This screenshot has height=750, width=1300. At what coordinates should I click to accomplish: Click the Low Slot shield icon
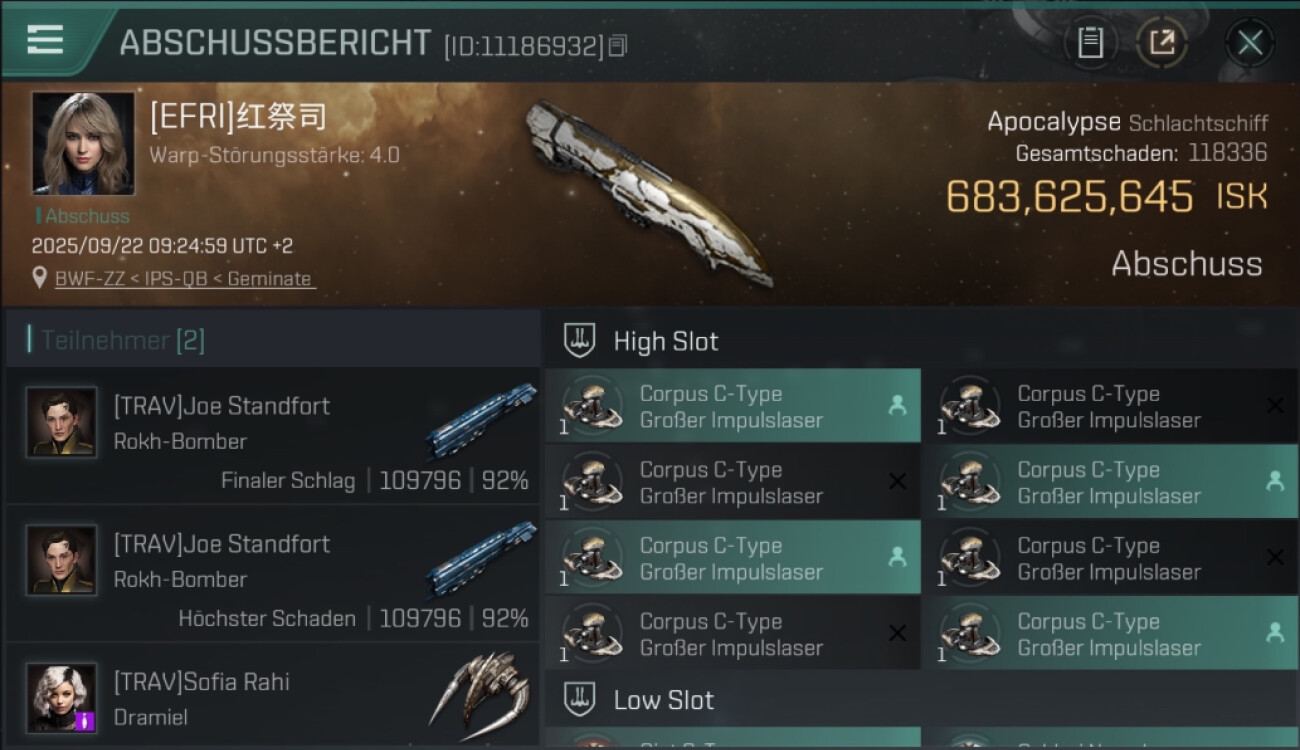(x=579, y=699)
